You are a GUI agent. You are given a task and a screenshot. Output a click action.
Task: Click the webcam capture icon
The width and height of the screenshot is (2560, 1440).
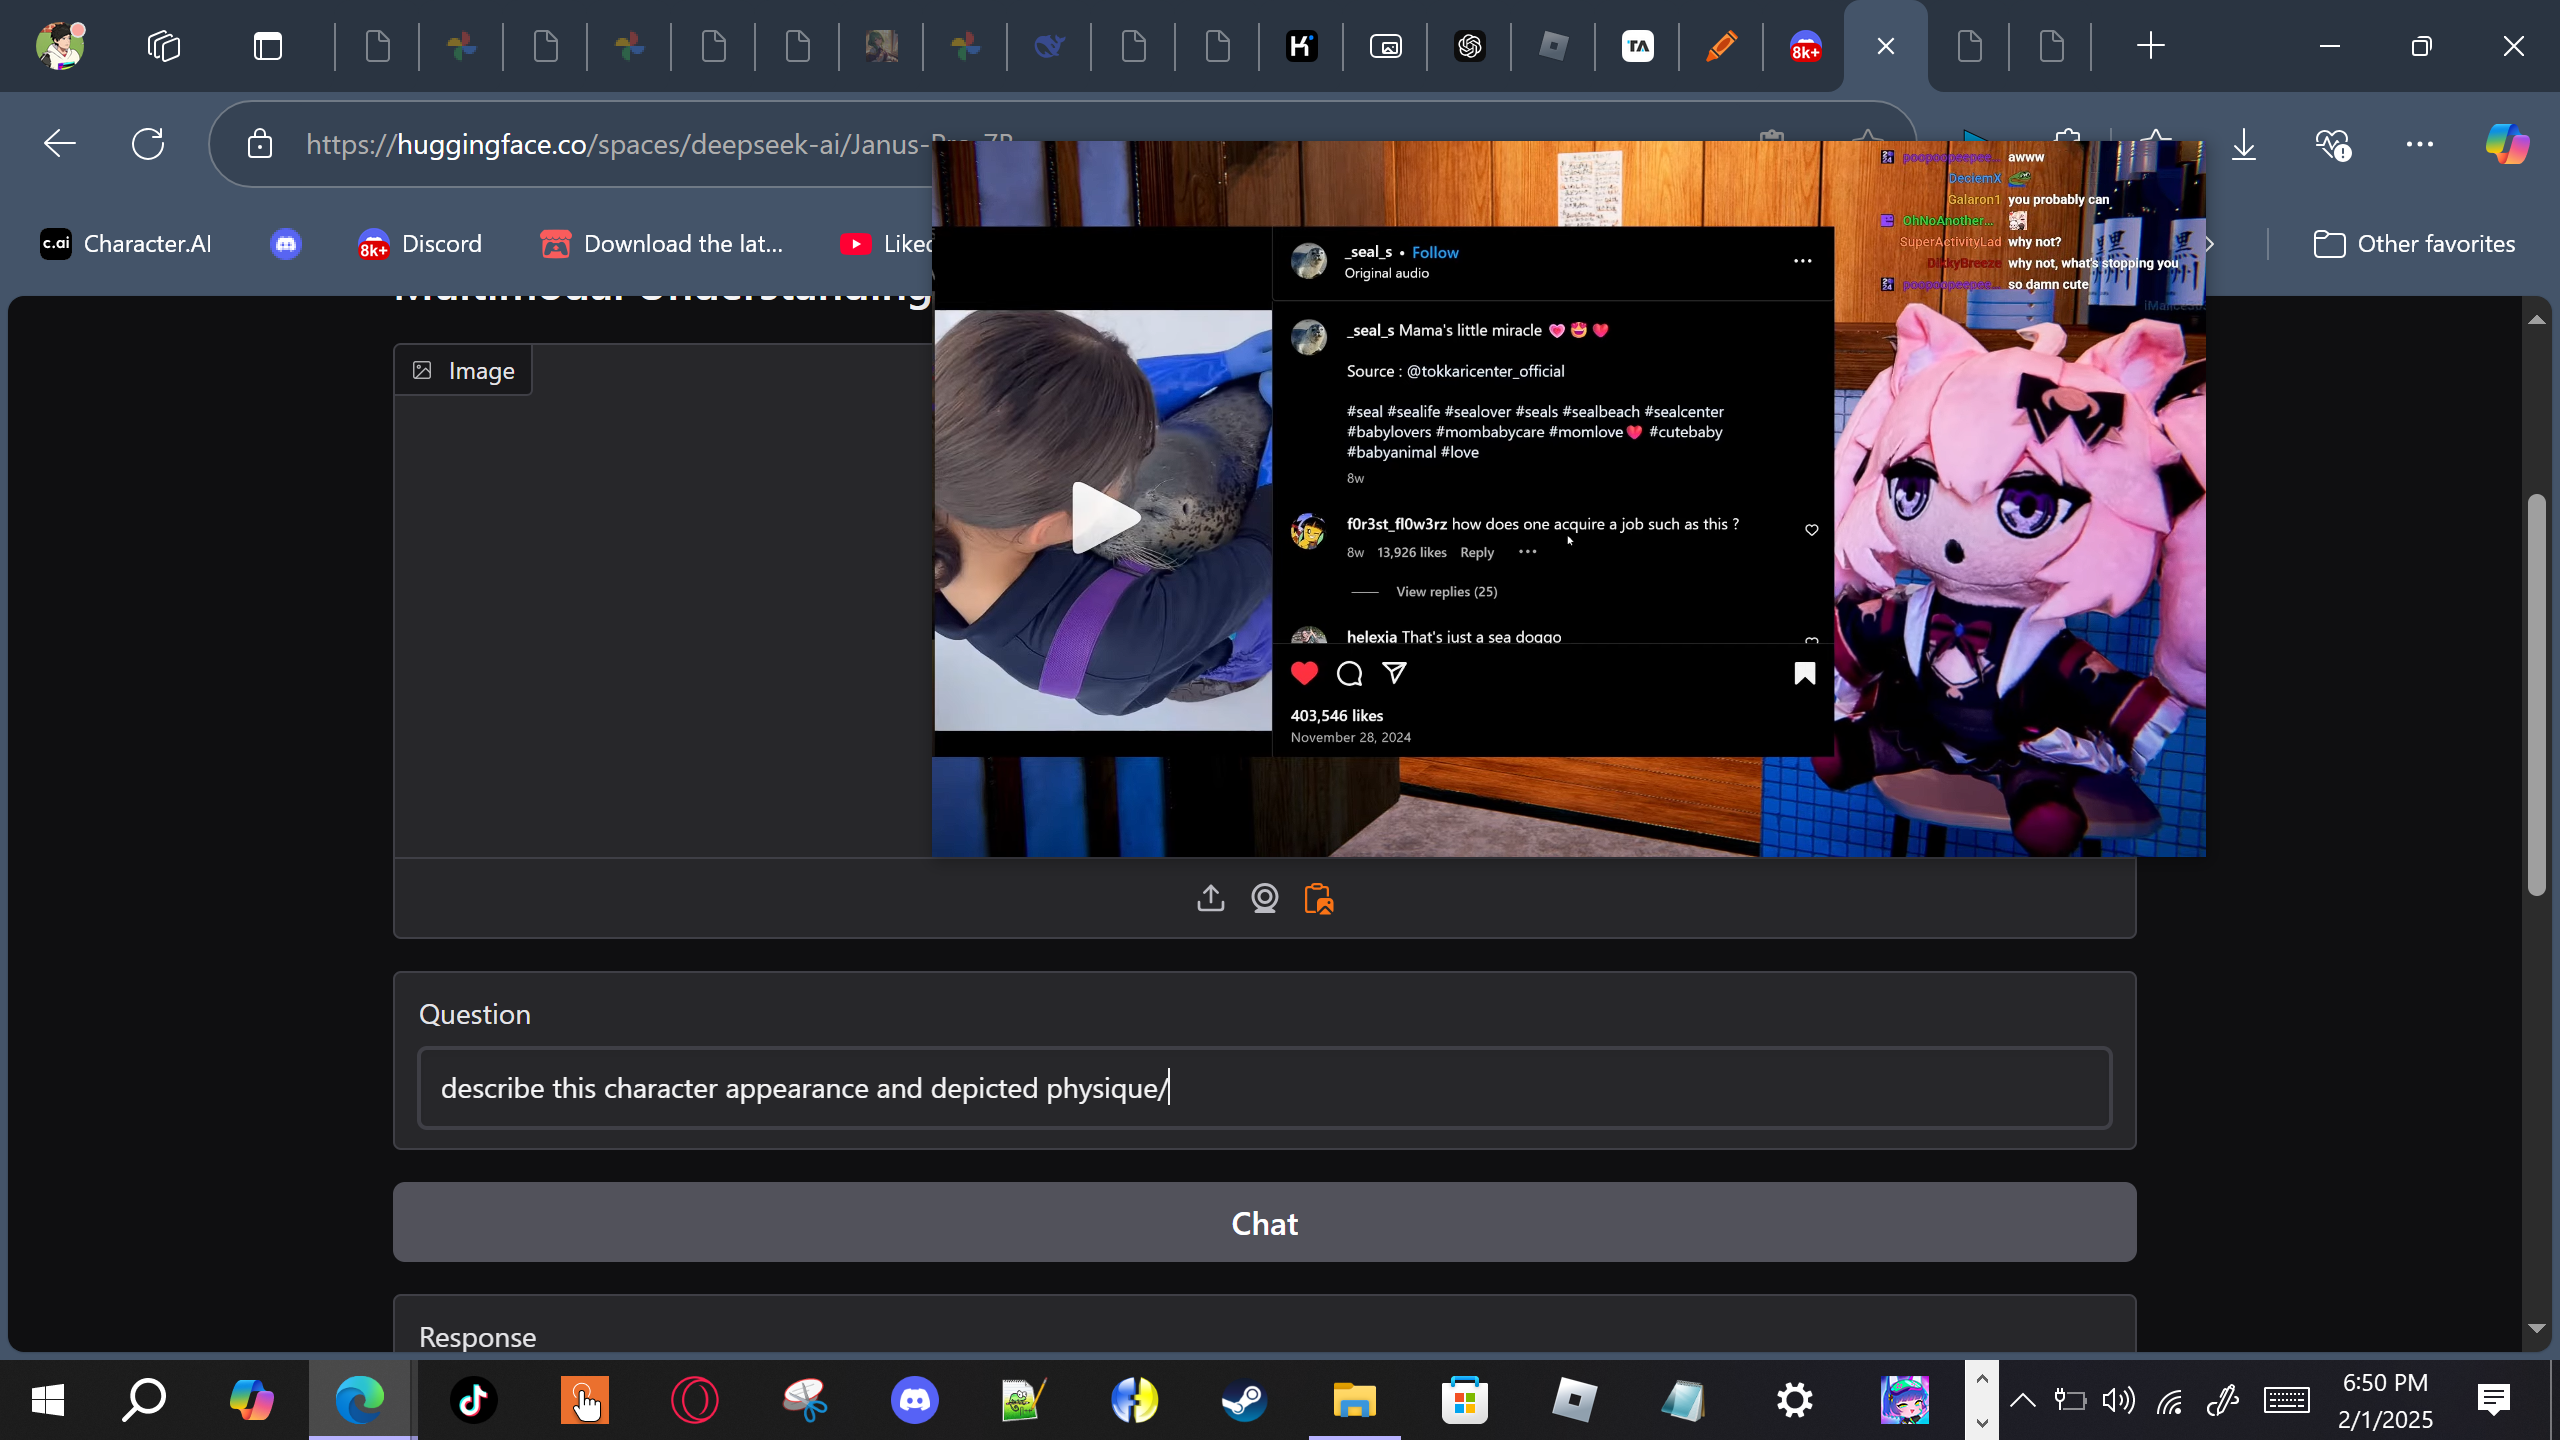pyautogui.click(x=1265, y=898)
